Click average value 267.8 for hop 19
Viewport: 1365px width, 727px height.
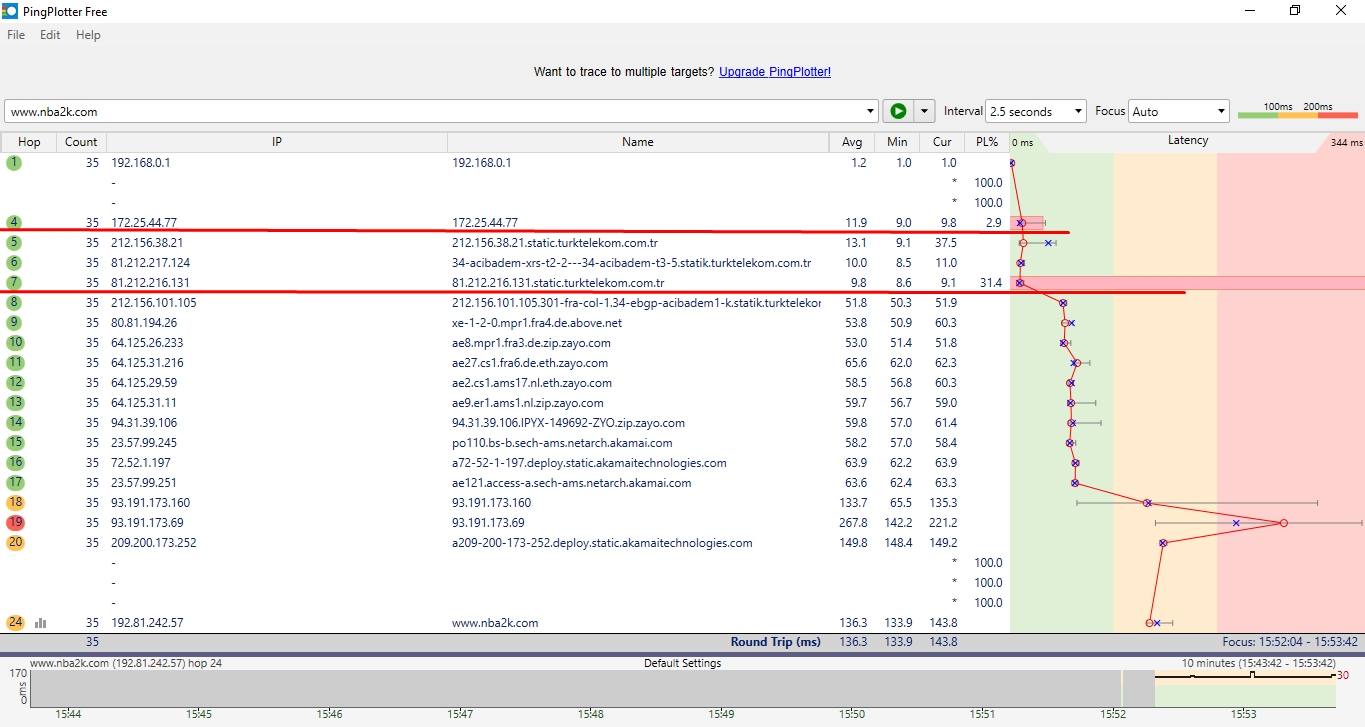coord(853,523)
